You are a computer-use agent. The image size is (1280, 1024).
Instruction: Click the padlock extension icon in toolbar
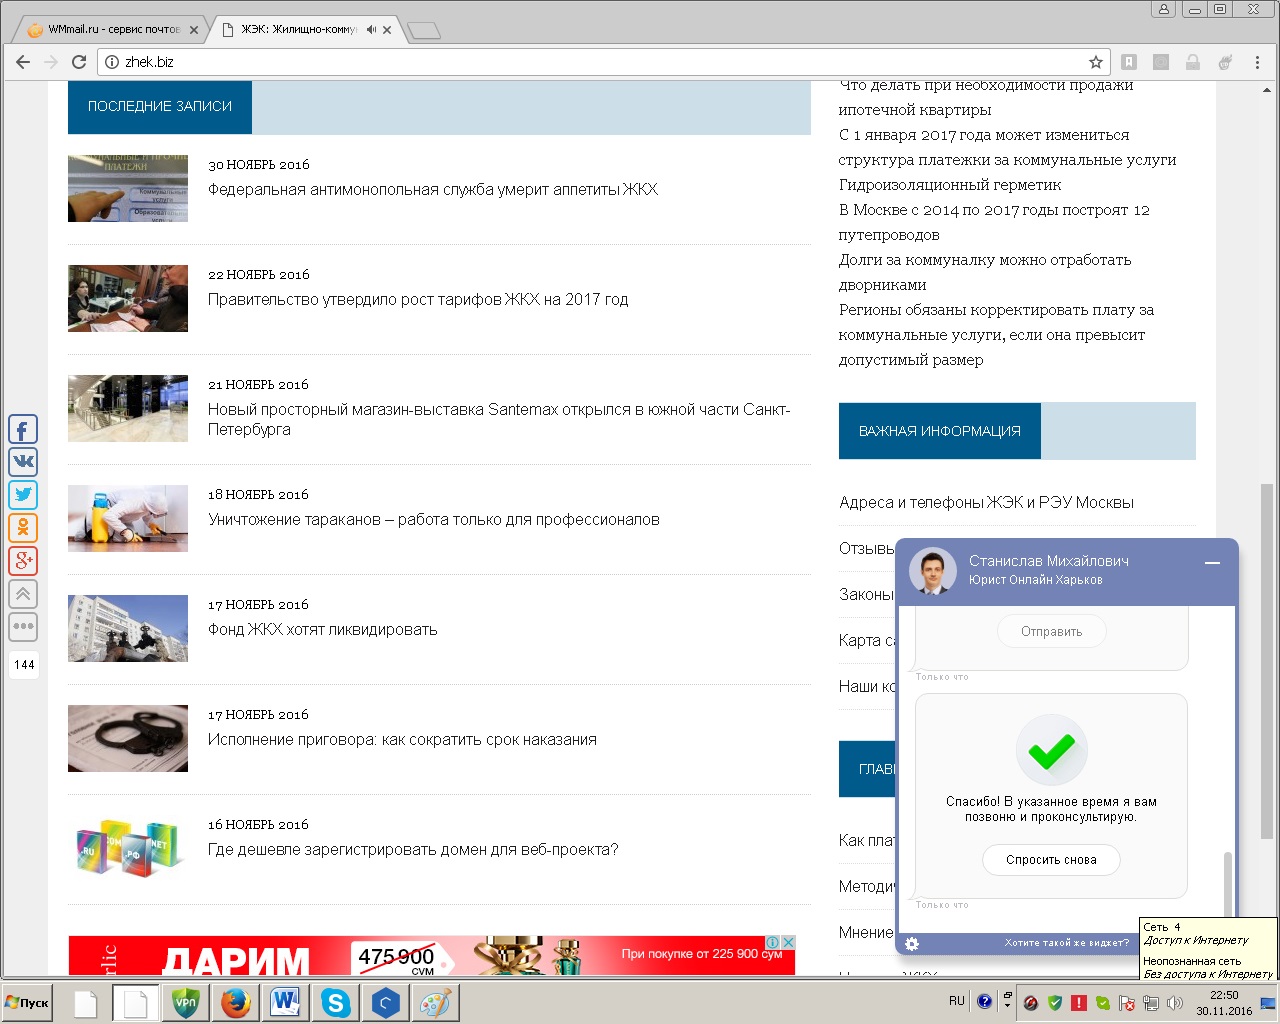click(1193, 62)
